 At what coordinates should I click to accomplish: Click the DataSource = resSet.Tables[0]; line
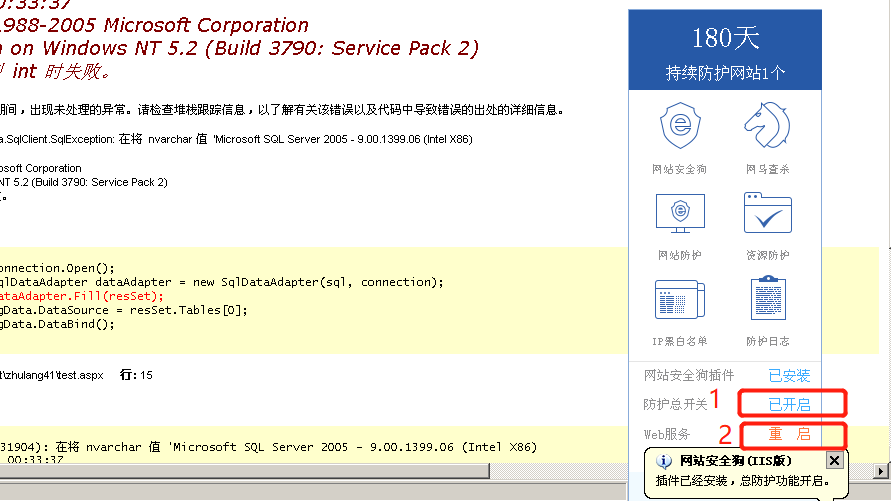[124, 310]
